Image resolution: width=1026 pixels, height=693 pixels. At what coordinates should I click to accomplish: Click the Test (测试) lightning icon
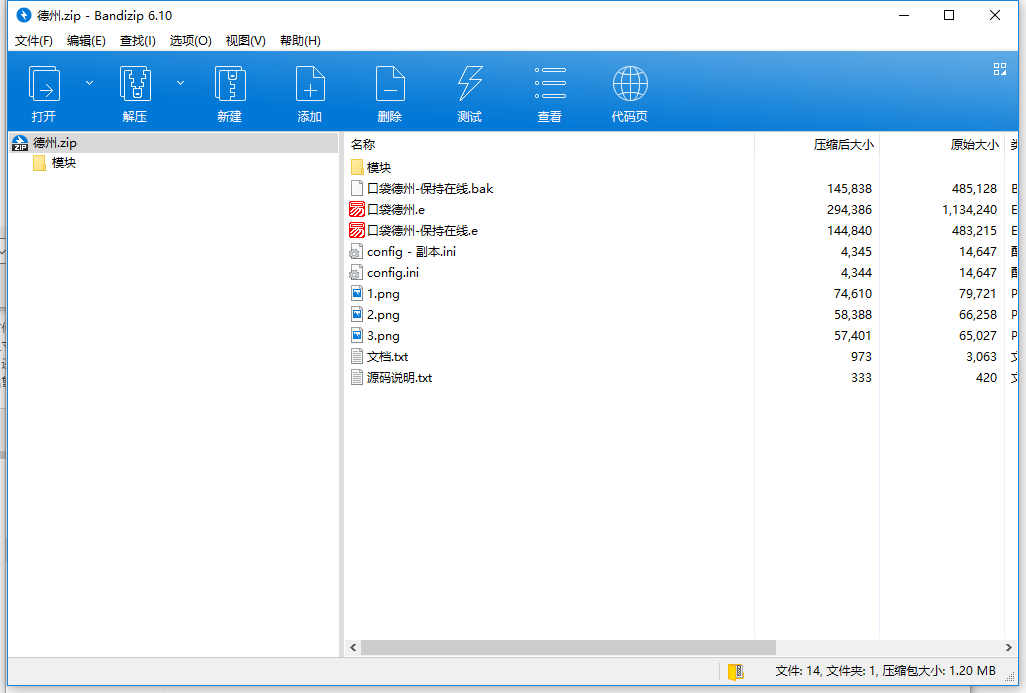tap(470, 84)
